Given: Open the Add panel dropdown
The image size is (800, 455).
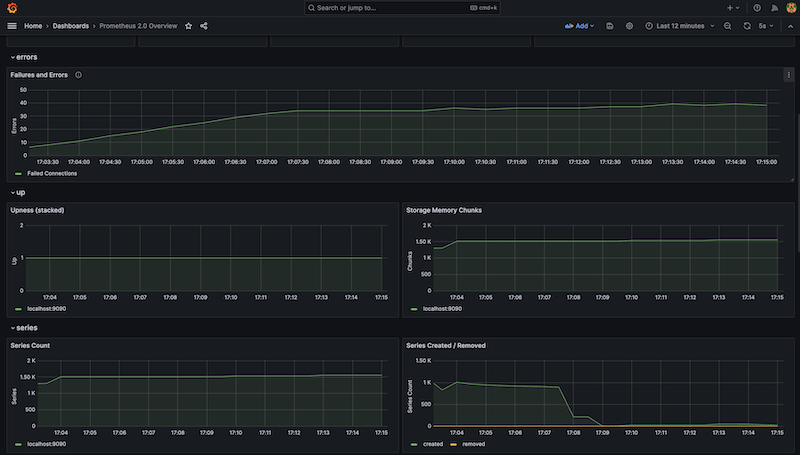Looking at the screenshot, I should [x=579, y=26].
